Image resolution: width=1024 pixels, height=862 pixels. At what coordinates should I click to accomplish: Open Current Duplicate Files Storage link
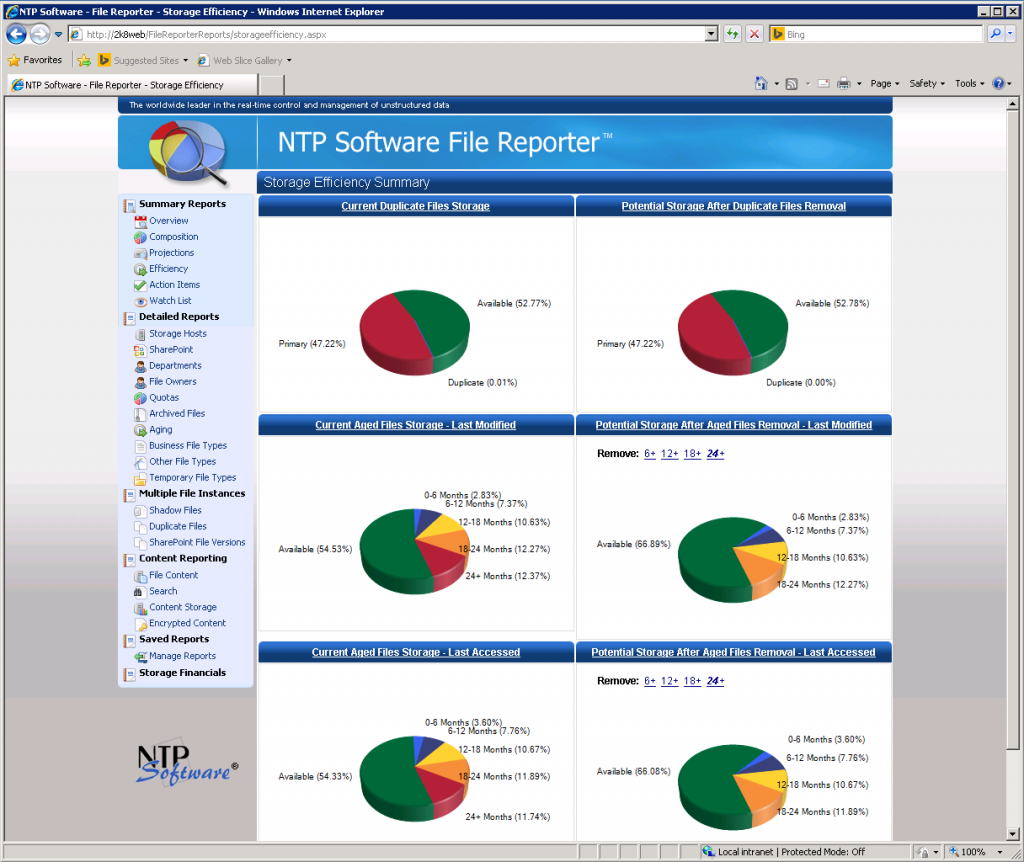tap(415, 206)
